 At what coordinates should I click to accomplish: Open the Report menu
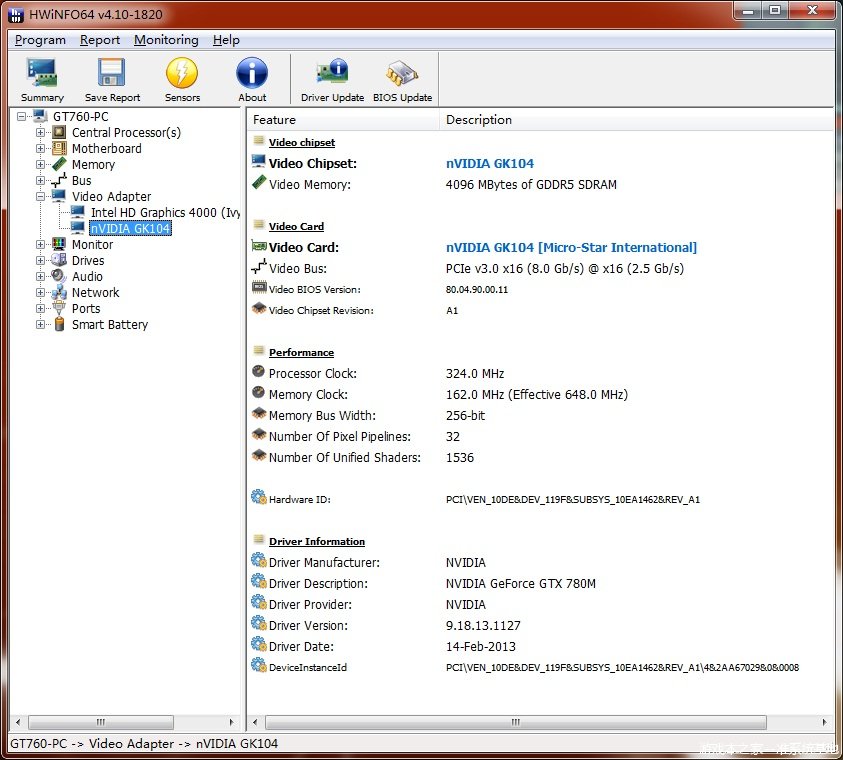pyautogui.click(x=100, y=40)
